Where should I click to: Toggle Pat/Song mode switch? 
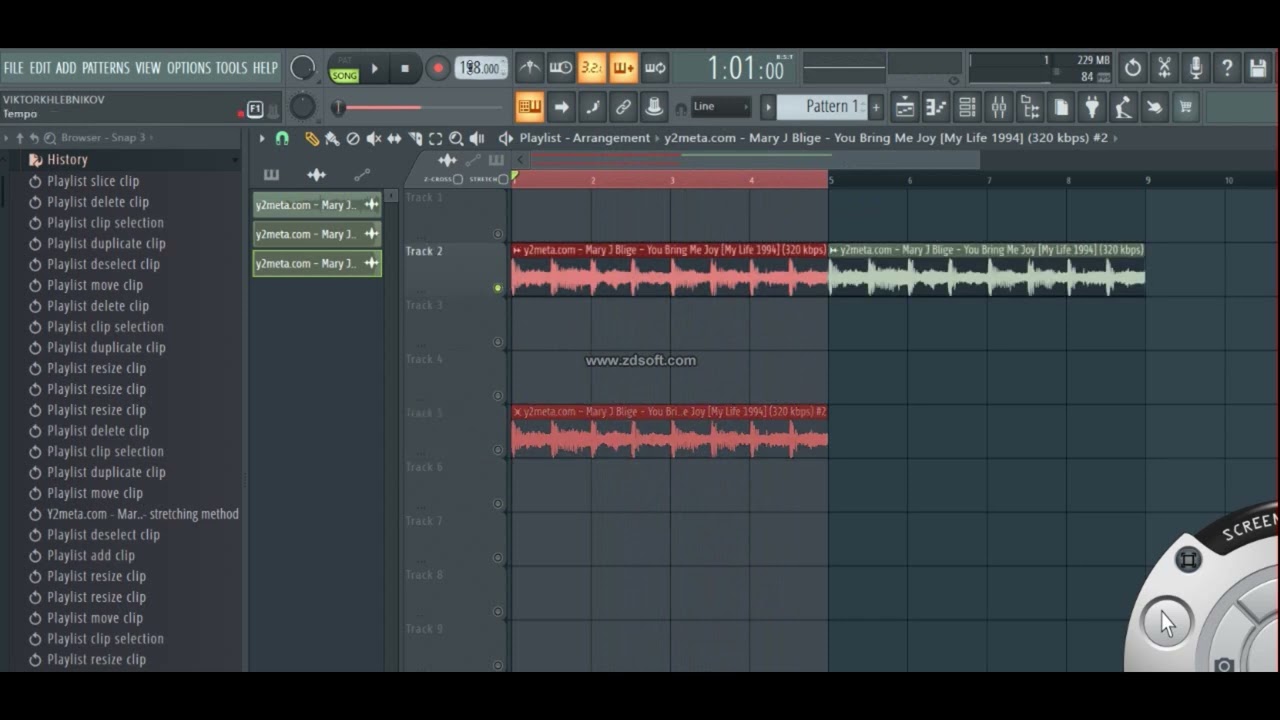click(x=344, y=69)
